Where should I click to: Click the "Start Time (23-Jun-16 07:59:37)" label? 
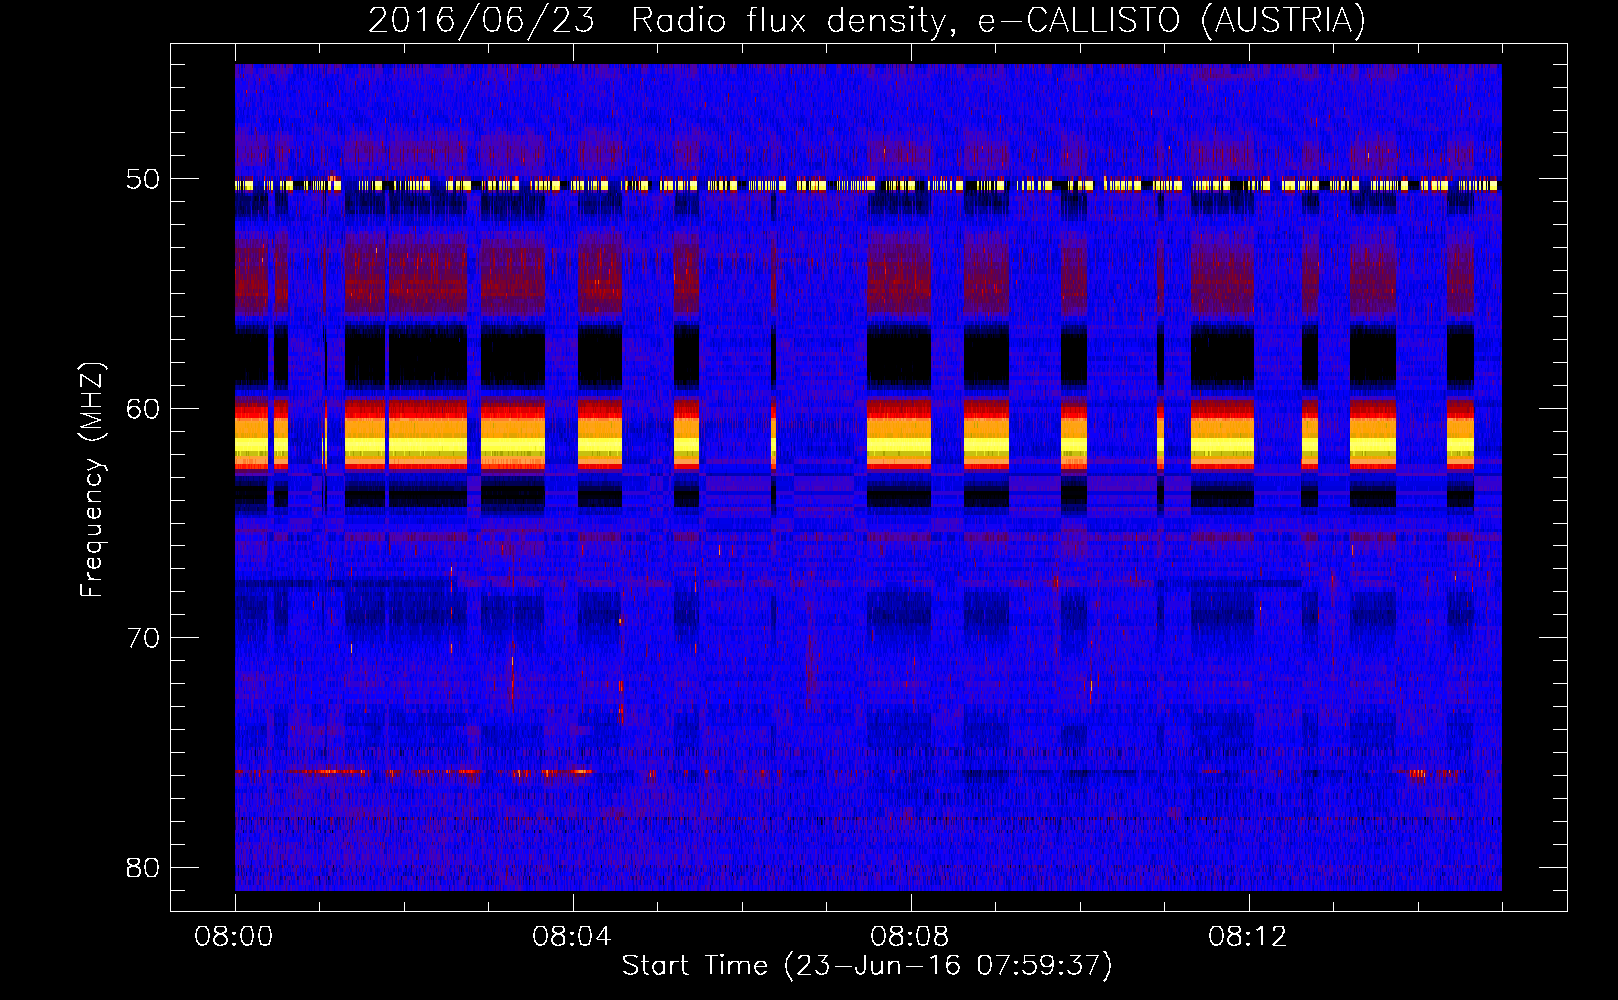[x=867, y=966]
